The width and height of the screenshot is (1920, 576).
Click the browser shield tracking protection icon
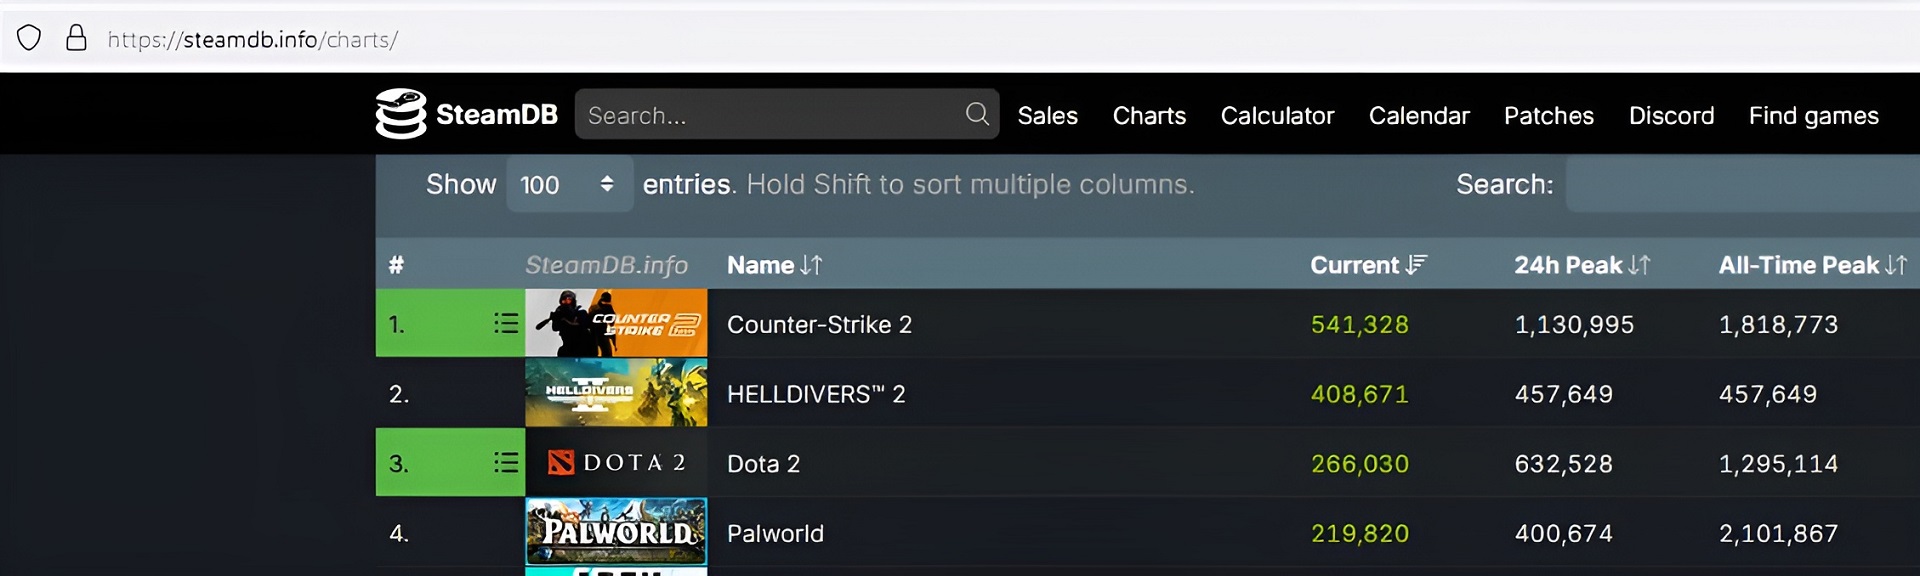click(29, 38)
